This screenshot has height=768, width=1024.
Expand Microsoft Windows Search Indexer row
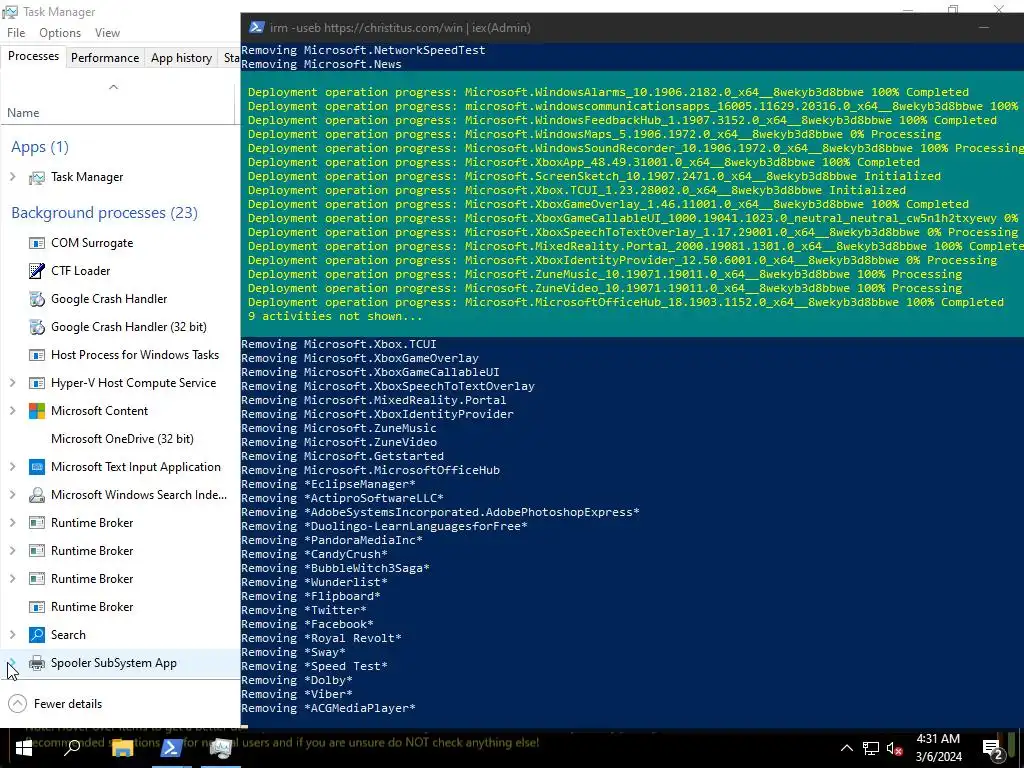[12, 495]
